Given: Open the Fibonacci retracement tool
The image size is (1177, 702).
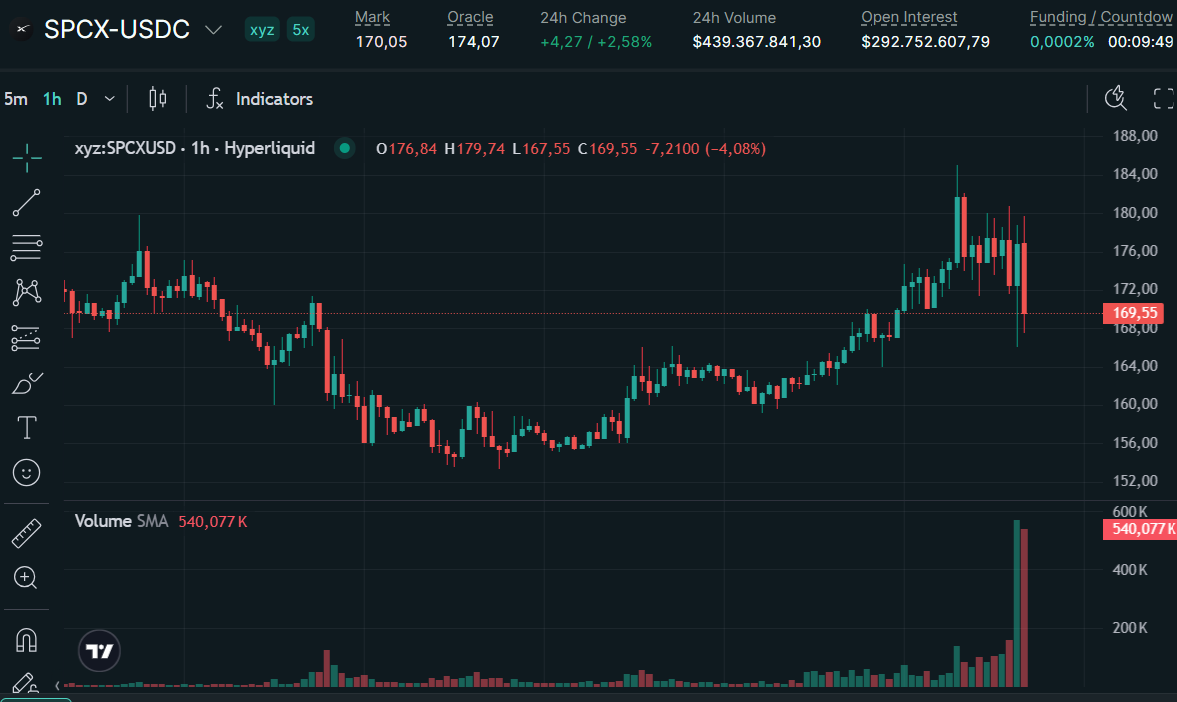Looking at the screenshot, I should click(26, 248).
